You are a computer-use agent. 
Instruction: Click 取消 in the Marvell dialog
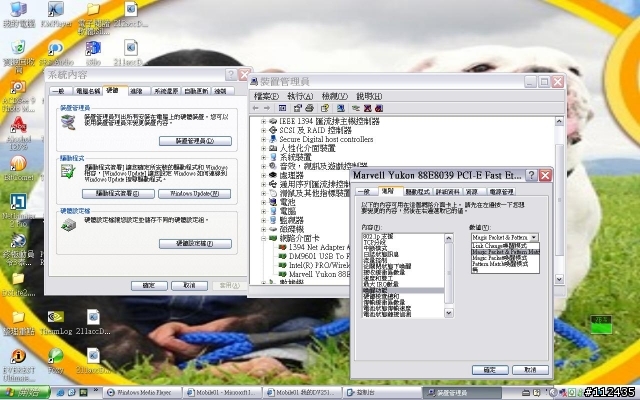coord(530,370)
